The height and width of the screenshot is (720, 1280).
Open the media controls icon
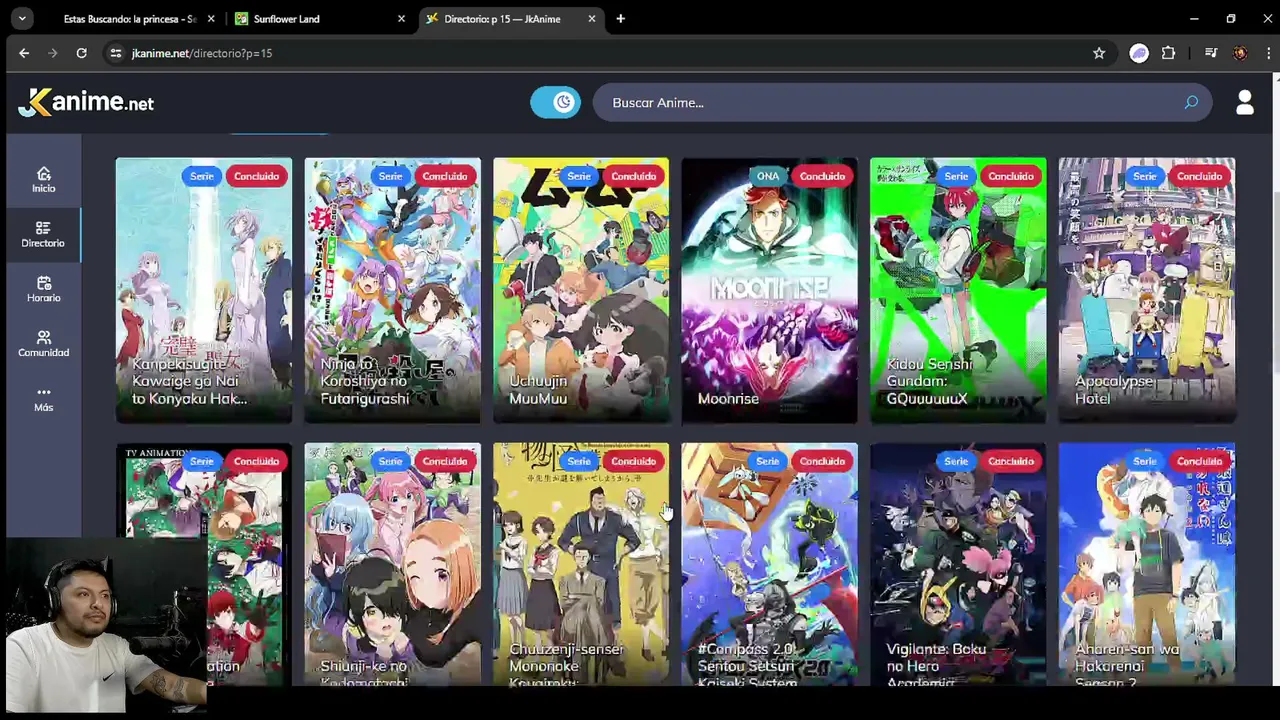click(x=1211, y=53)
